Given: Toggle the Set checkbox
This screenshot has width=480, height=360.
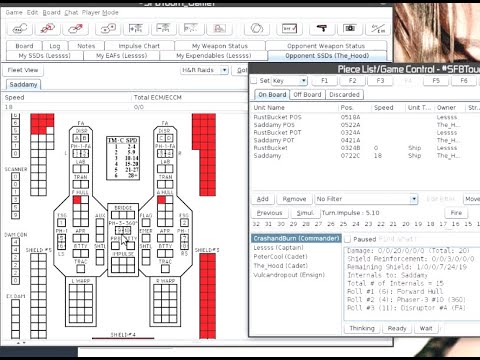Looking at the screenshot, I should coord(254,81).
